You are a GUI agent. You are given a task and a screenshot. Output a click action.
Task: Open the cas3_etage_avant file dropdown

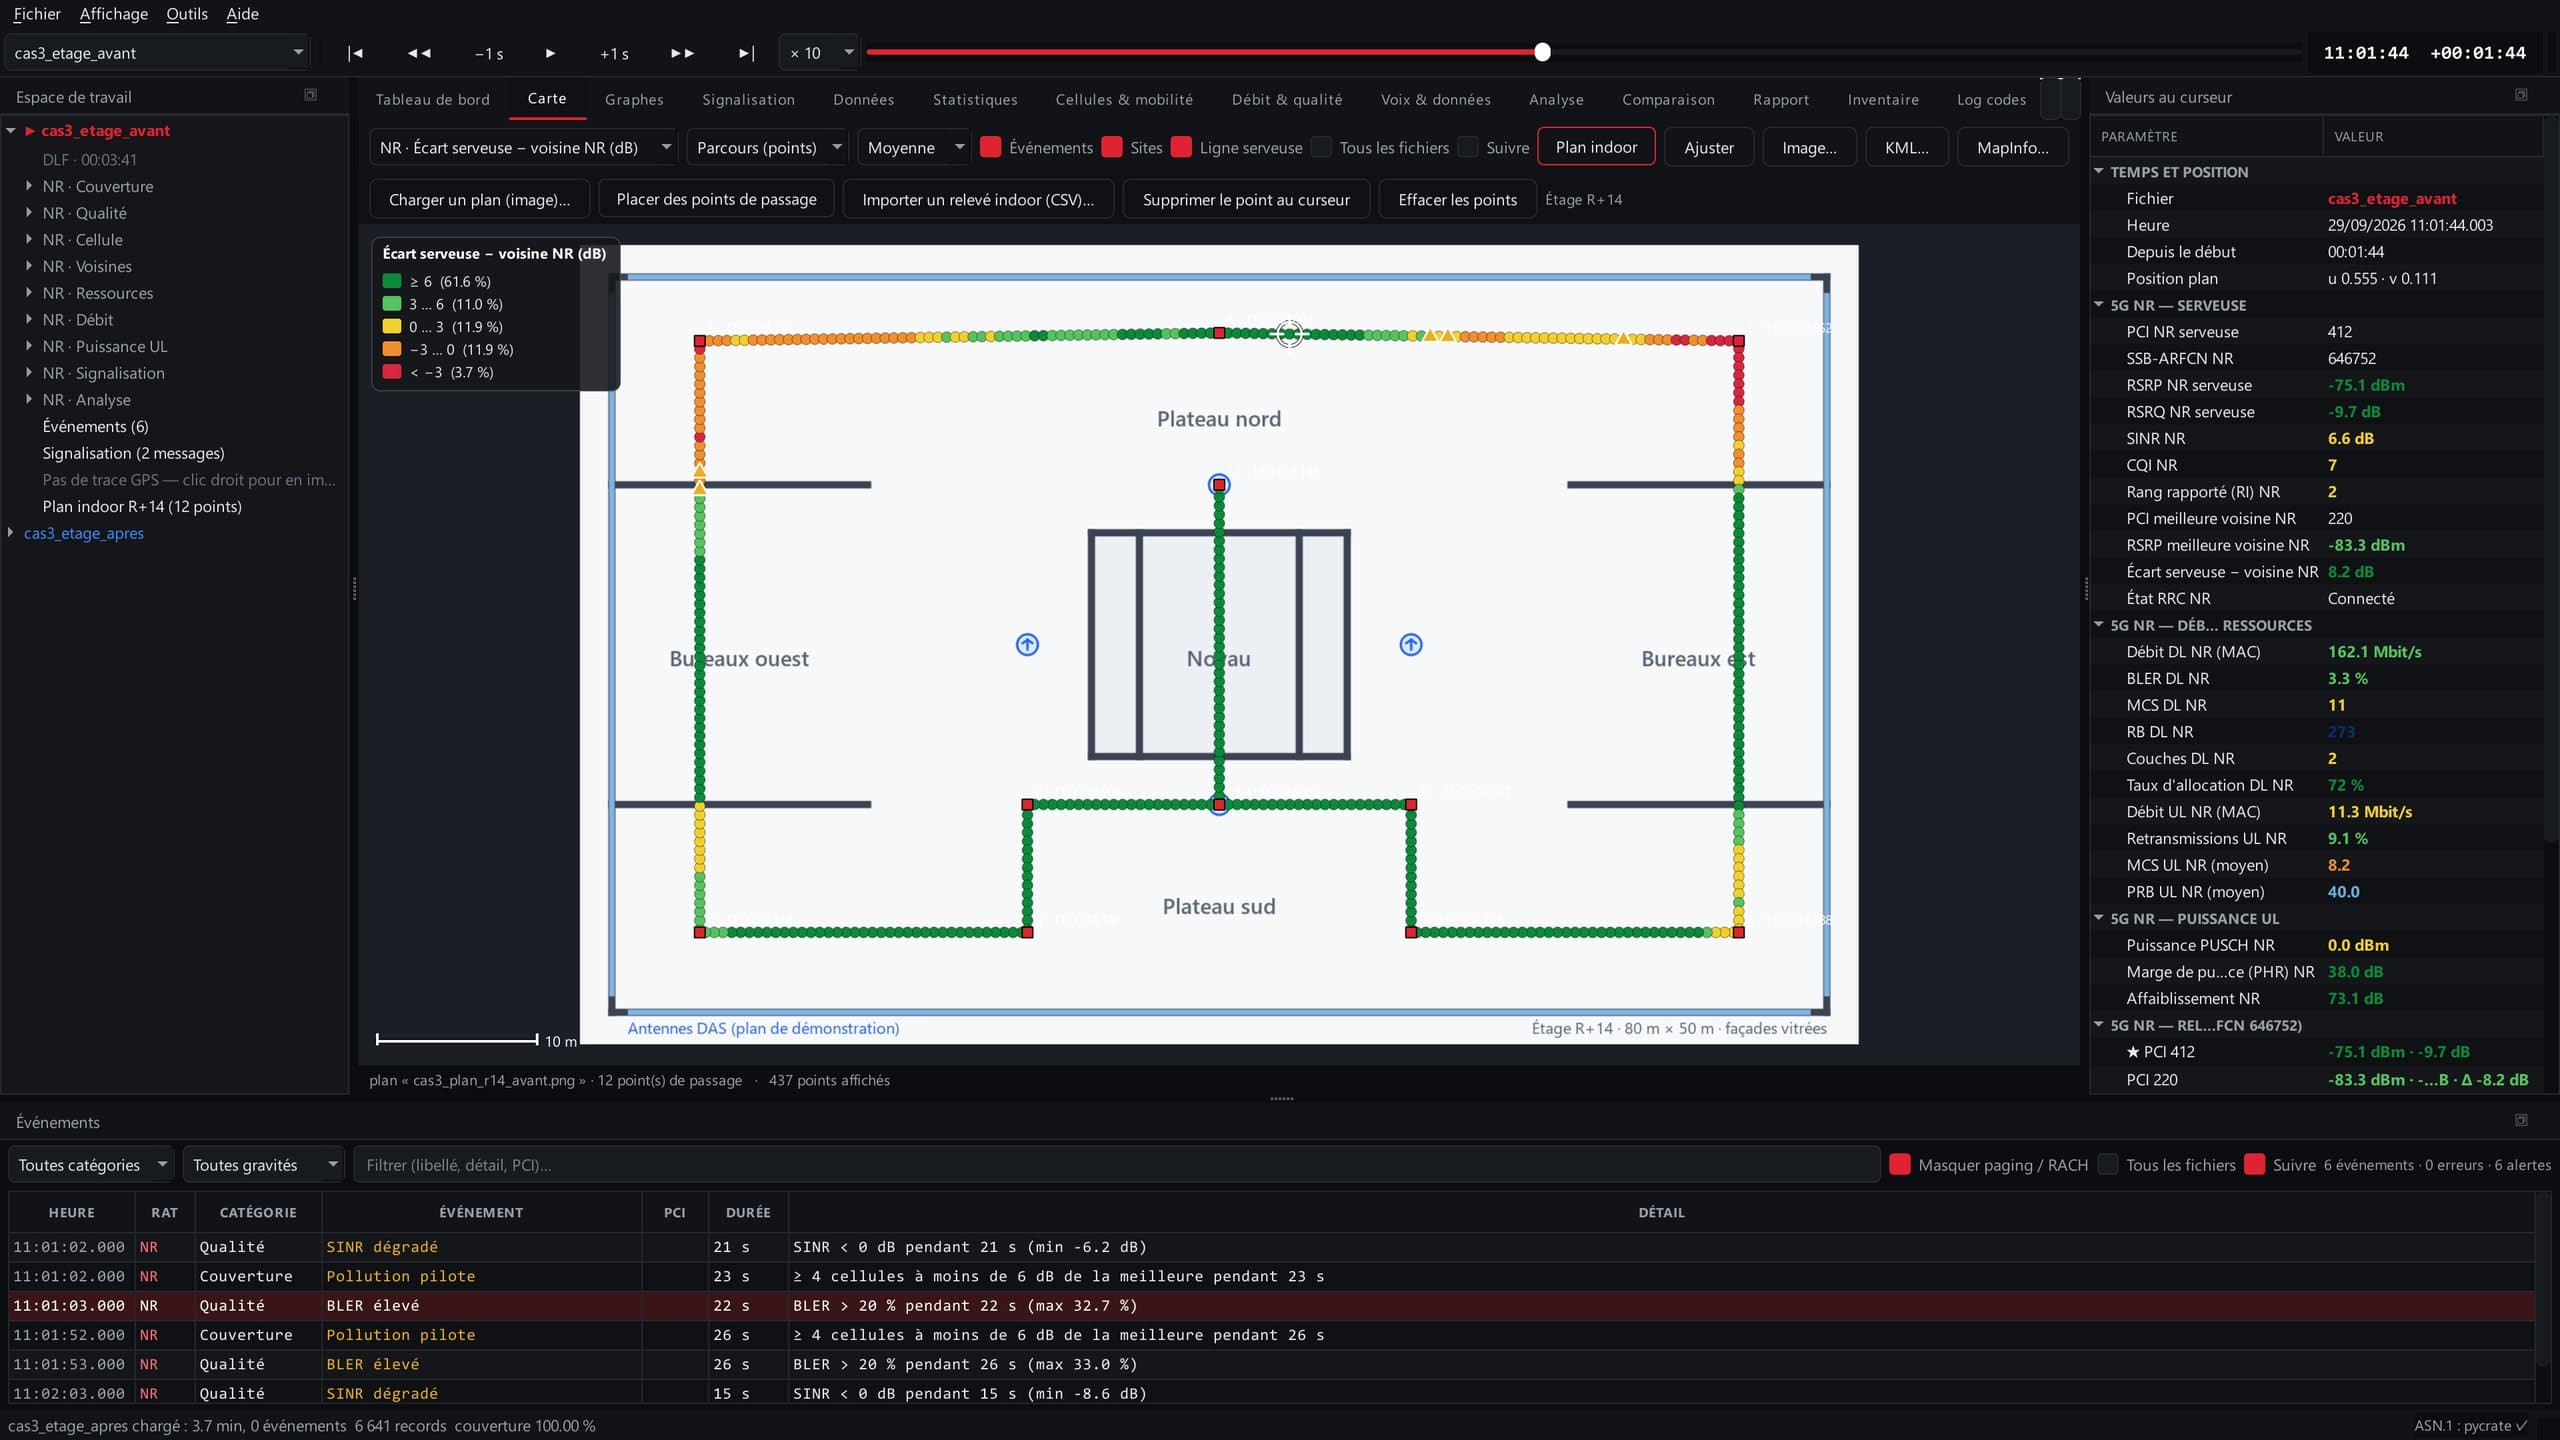(158, 53)
